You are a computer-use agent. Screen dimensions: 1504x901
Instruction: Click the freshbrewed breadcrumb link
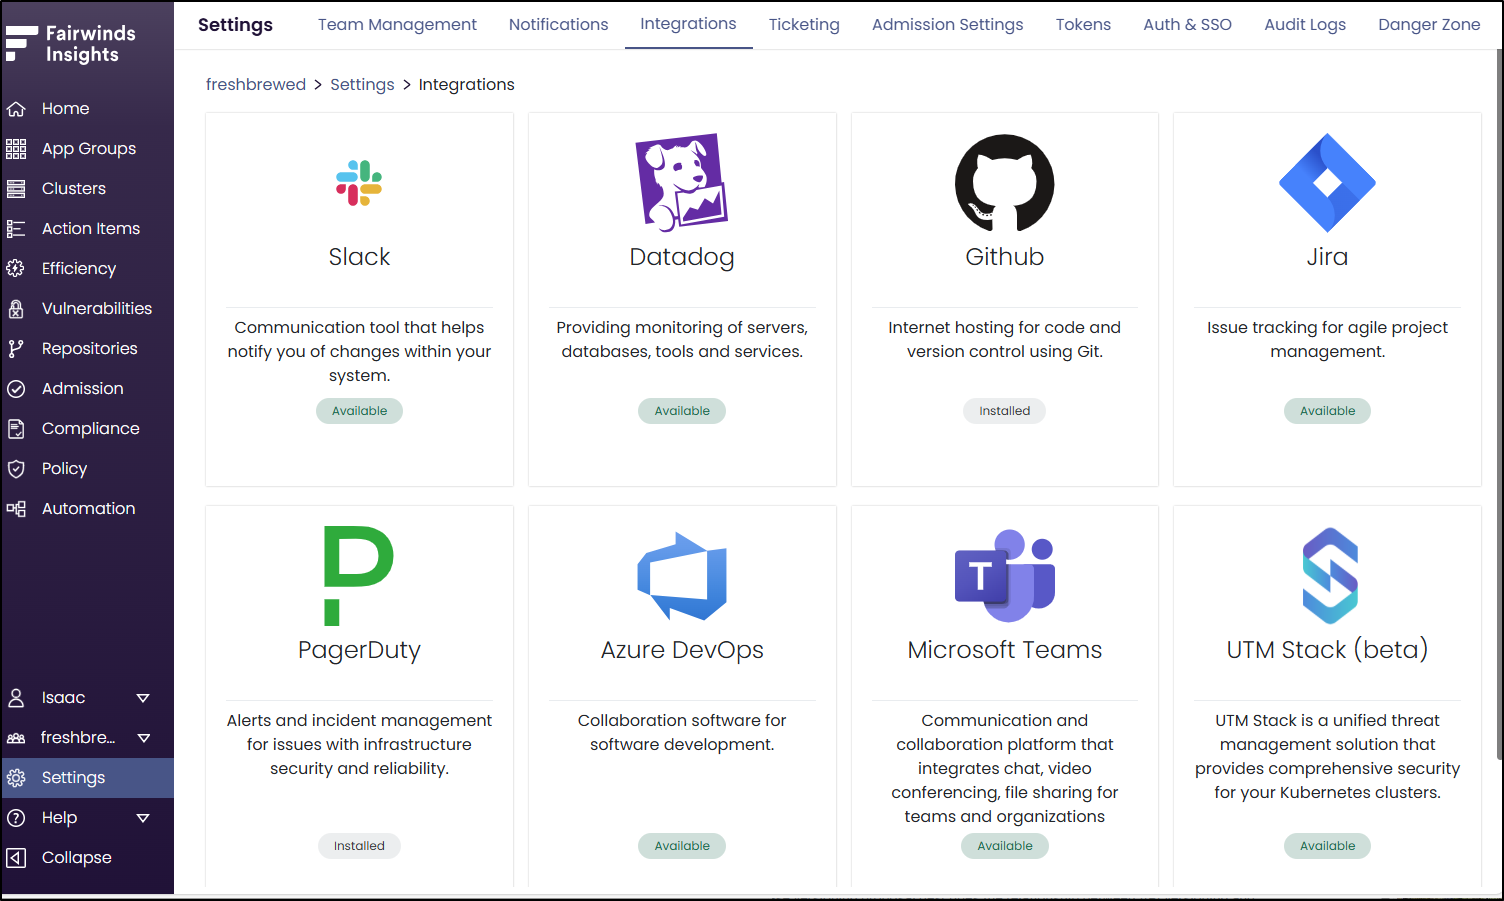tap(256, 85)
